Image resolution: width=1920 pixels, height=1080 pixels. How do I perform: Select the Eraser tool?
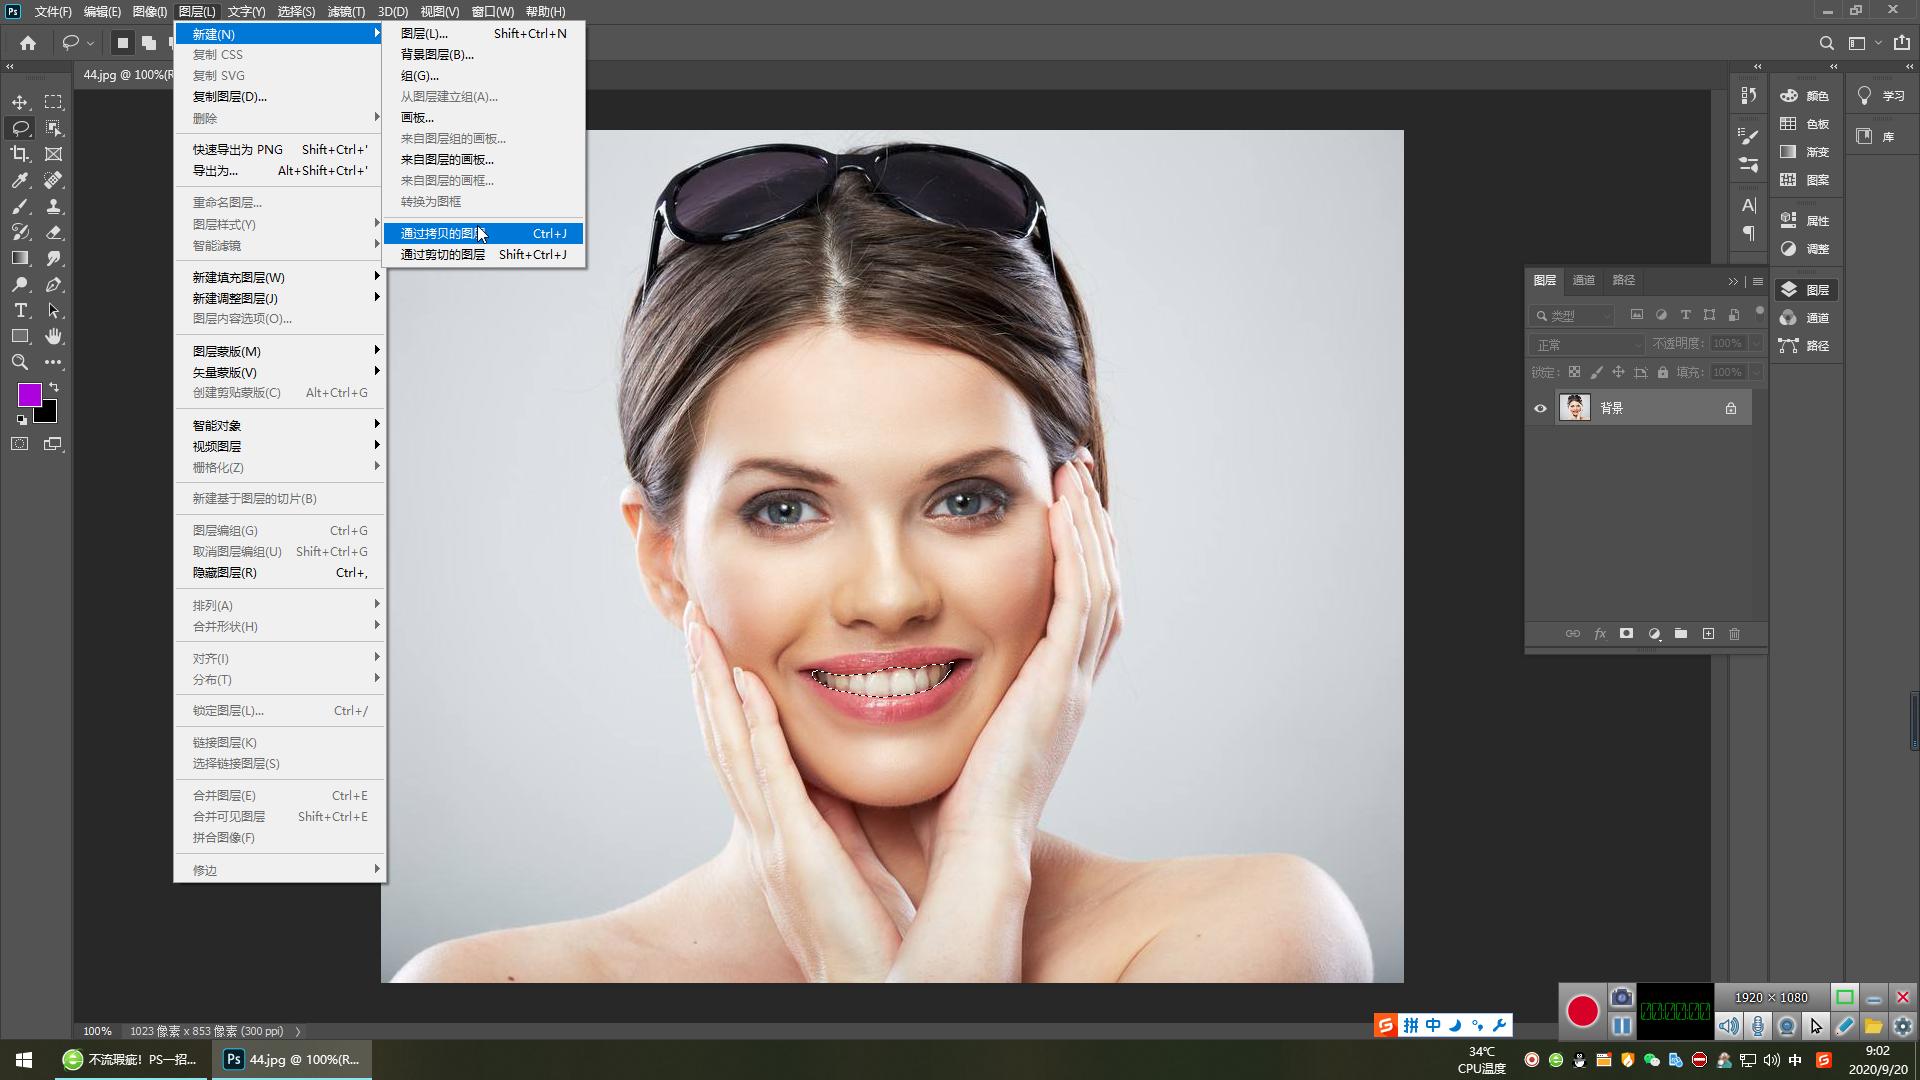tap(54, 232)
